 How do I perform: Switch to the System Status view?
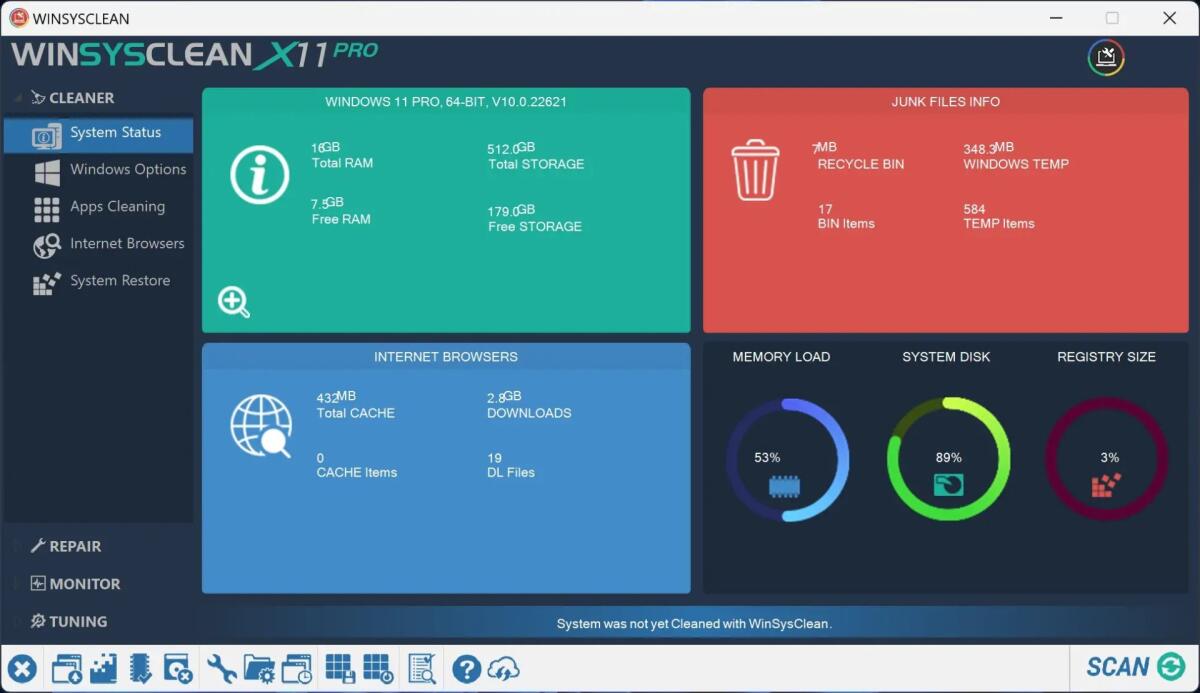point(115,132)
